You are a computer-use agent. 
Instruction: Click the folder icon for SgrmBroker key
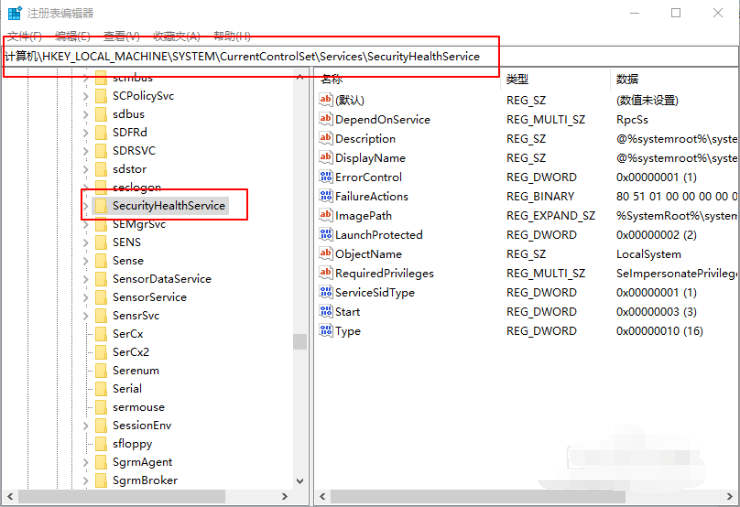pos(101,480)
